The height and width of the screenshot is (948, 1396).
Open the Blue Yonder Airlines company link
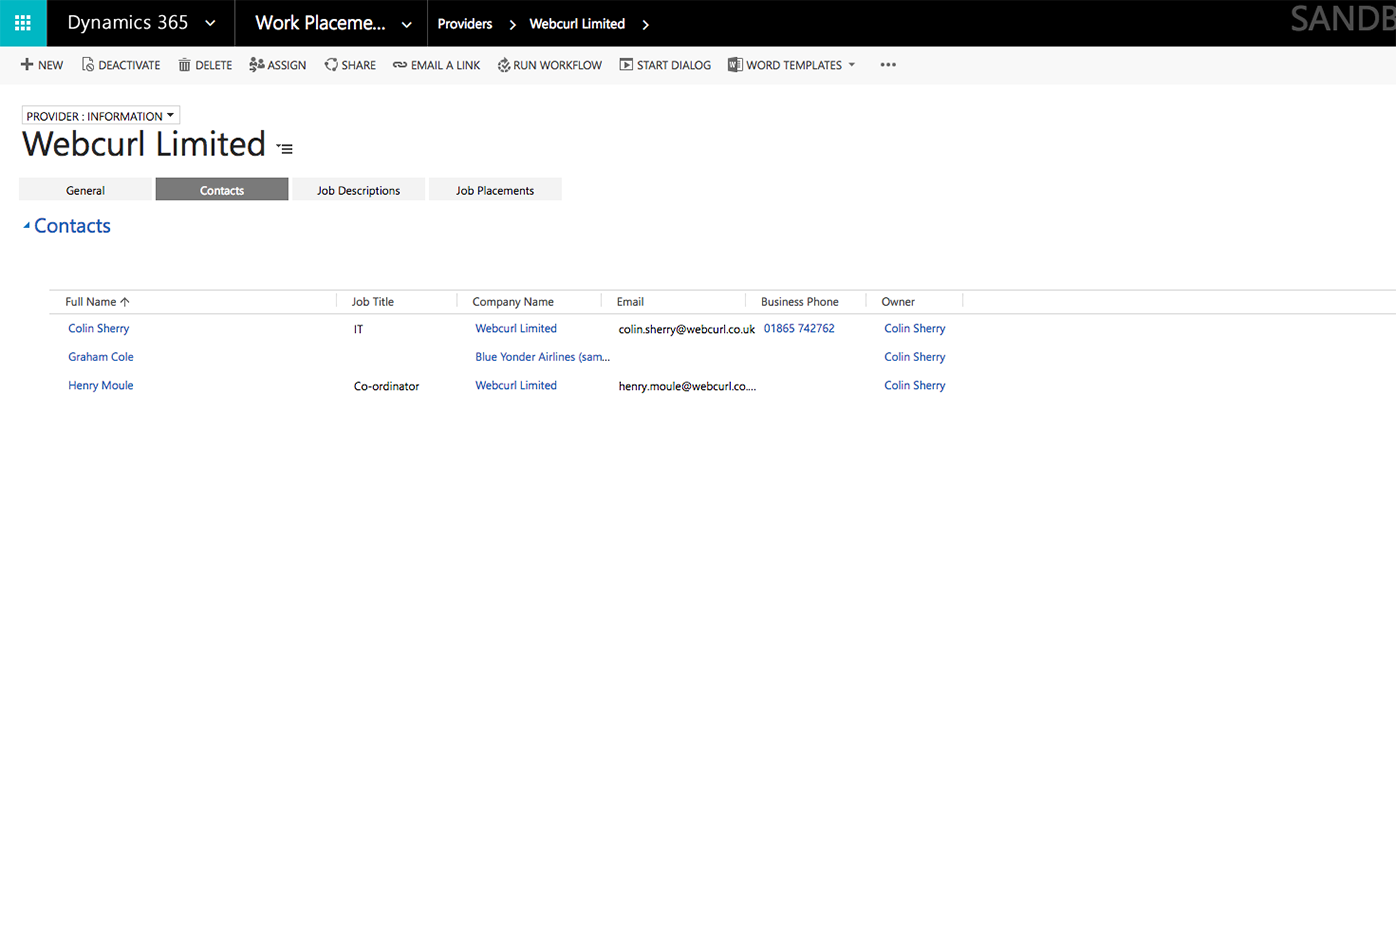[x=542, y=356]
